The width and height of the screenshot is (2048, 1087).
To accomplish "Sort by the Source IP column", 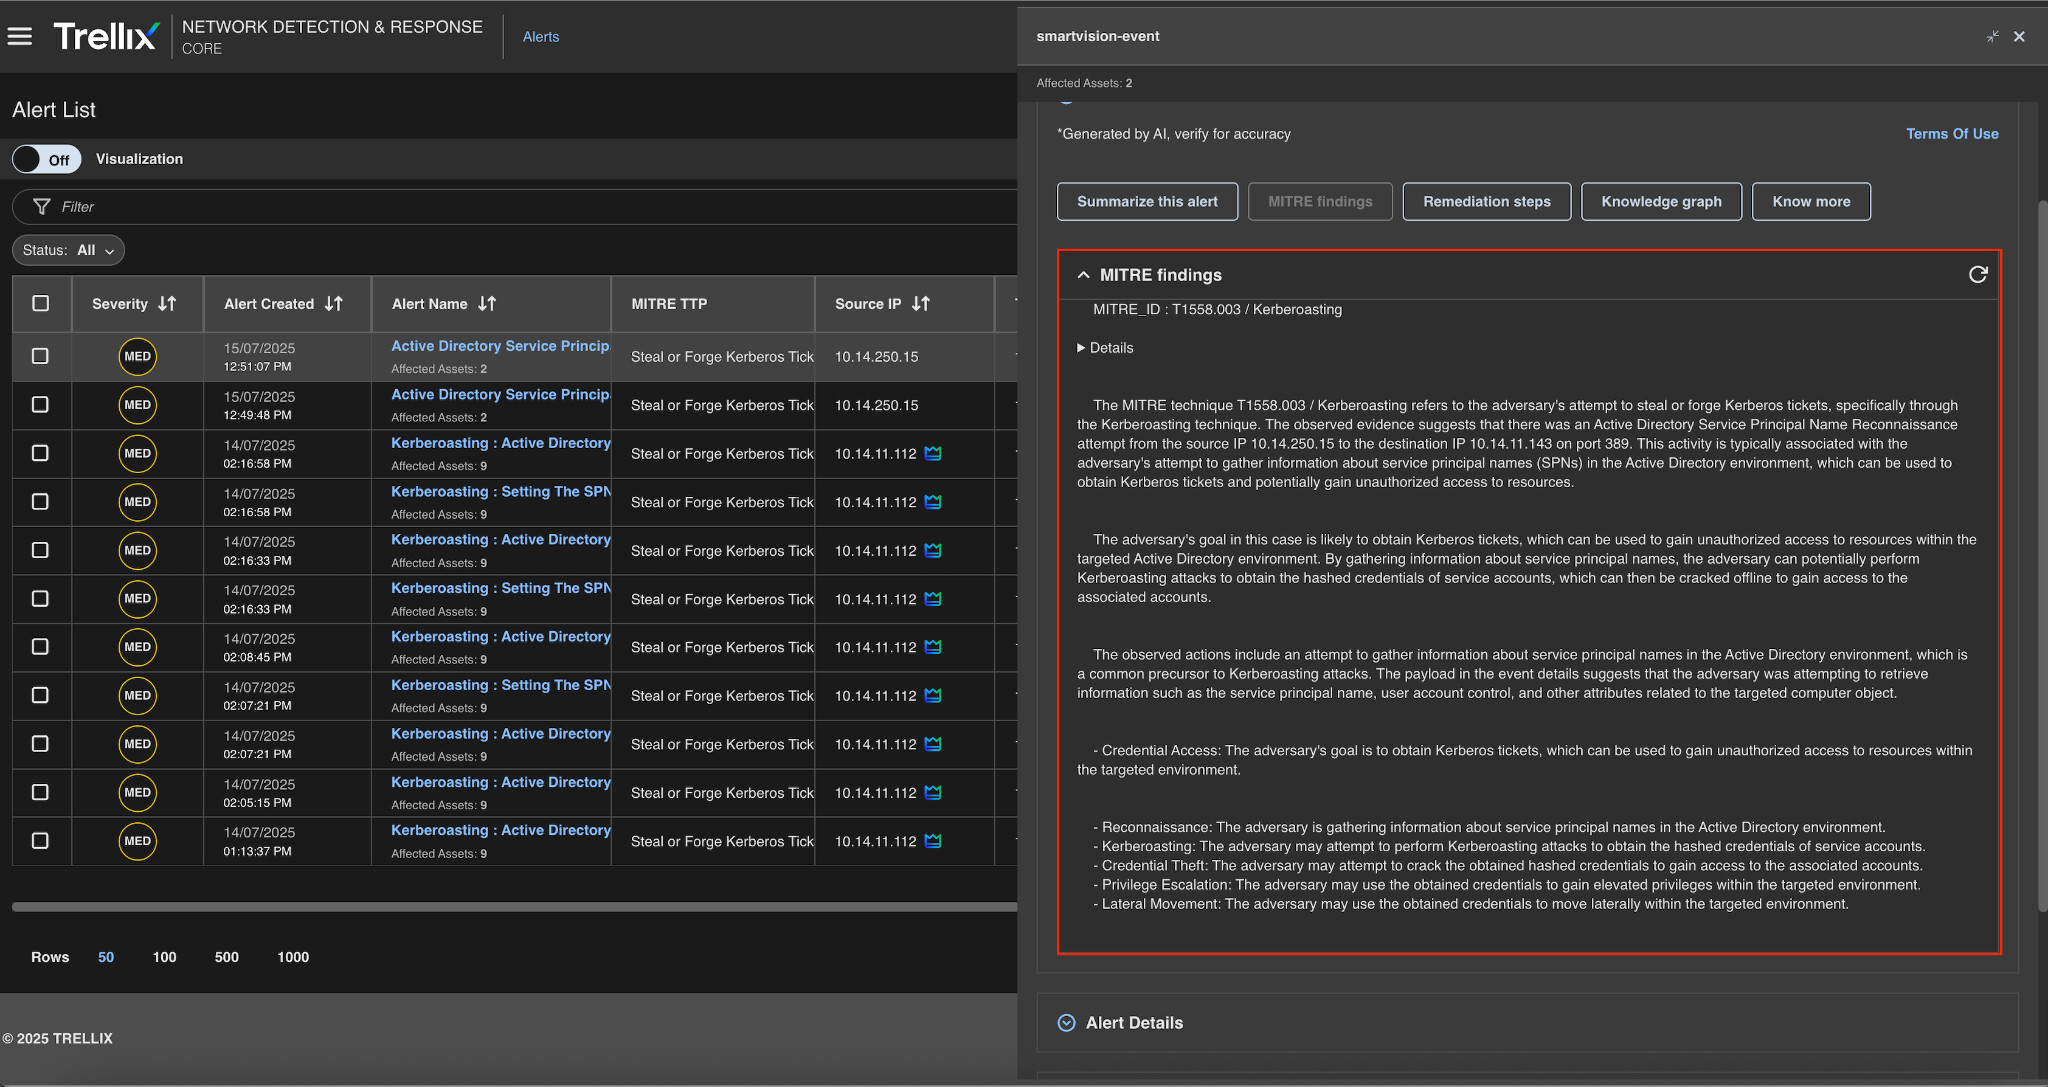I will (921, 304).
